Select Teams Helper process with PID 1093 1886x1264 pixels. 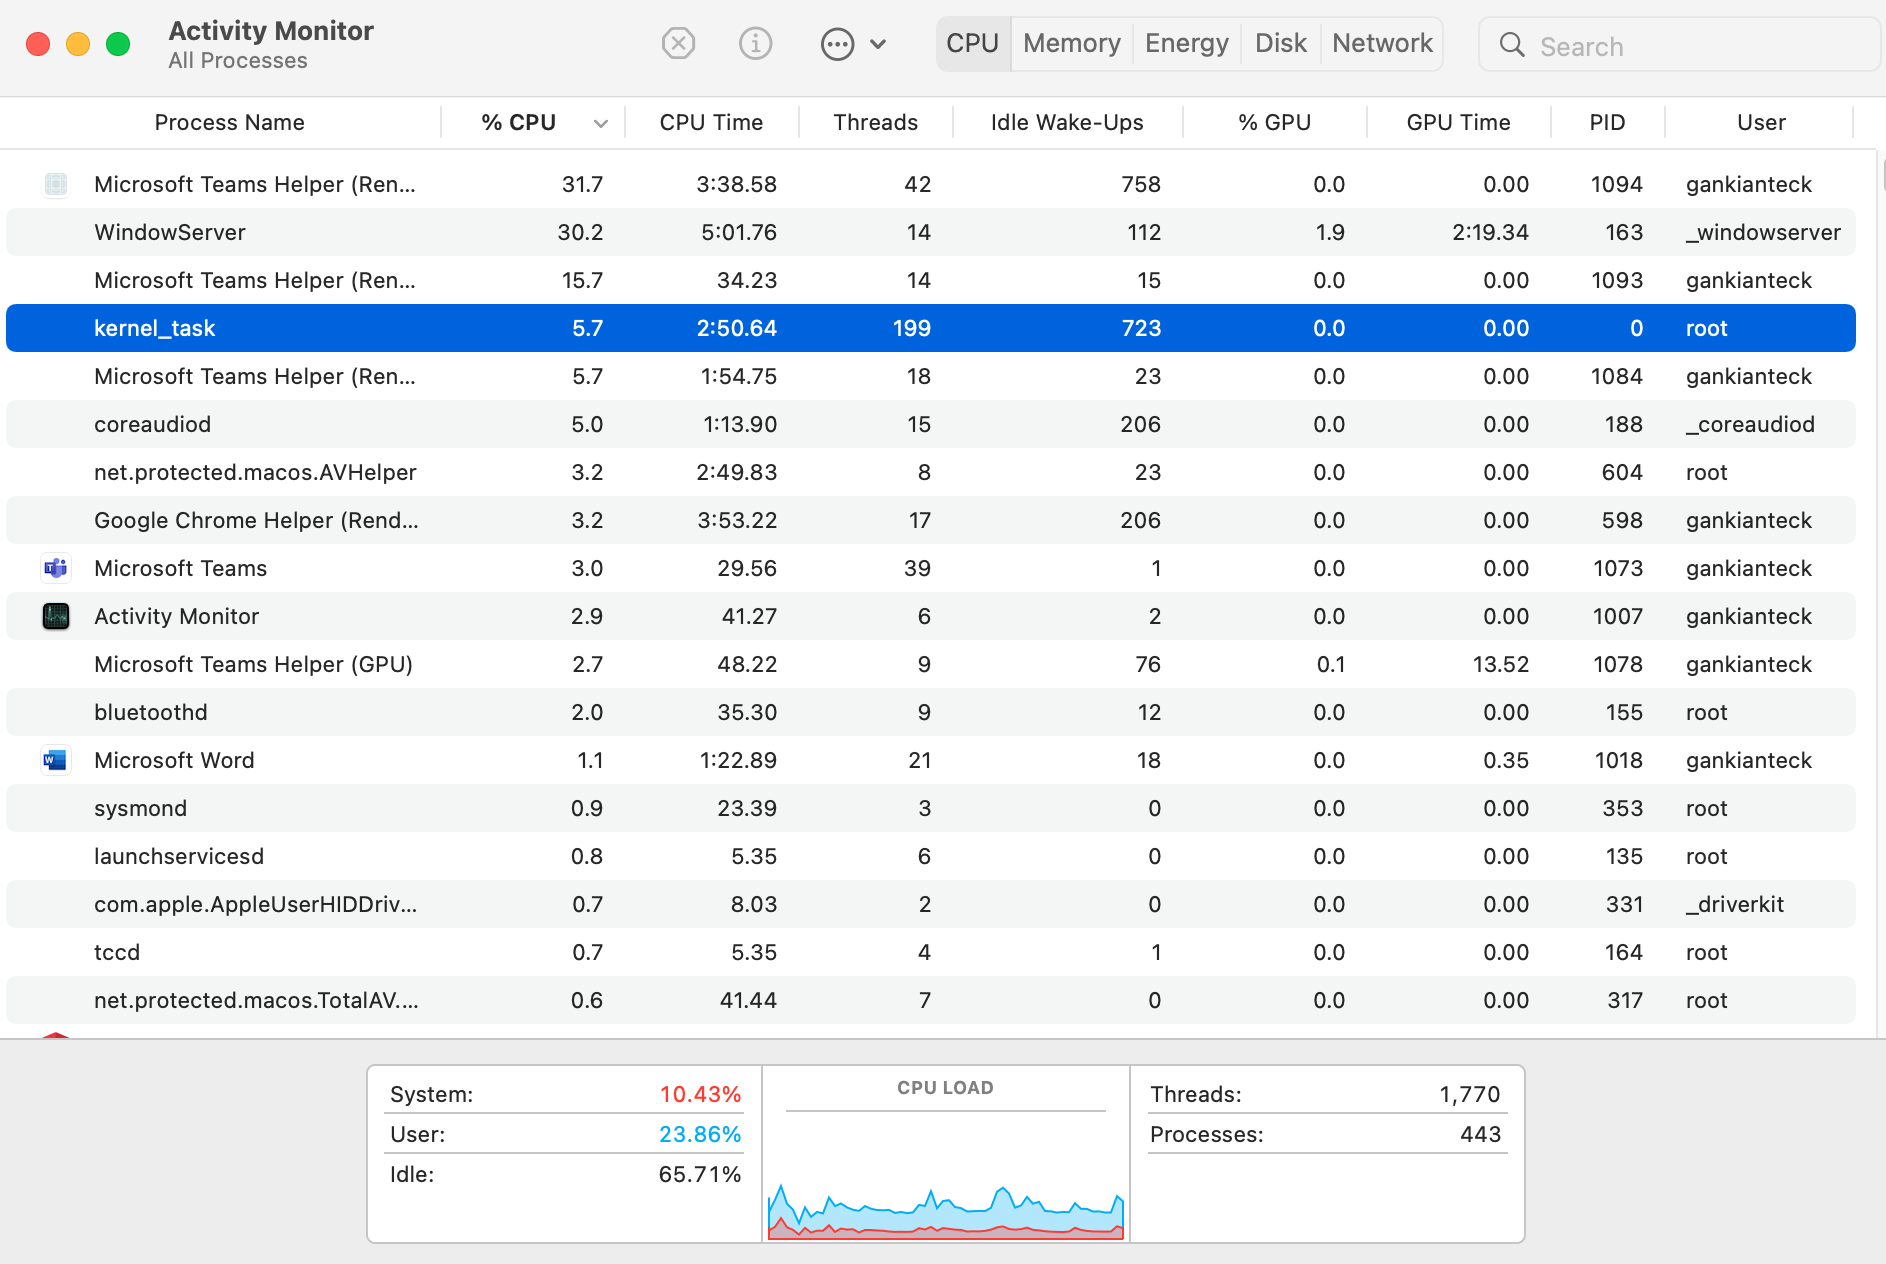[931, 280]
